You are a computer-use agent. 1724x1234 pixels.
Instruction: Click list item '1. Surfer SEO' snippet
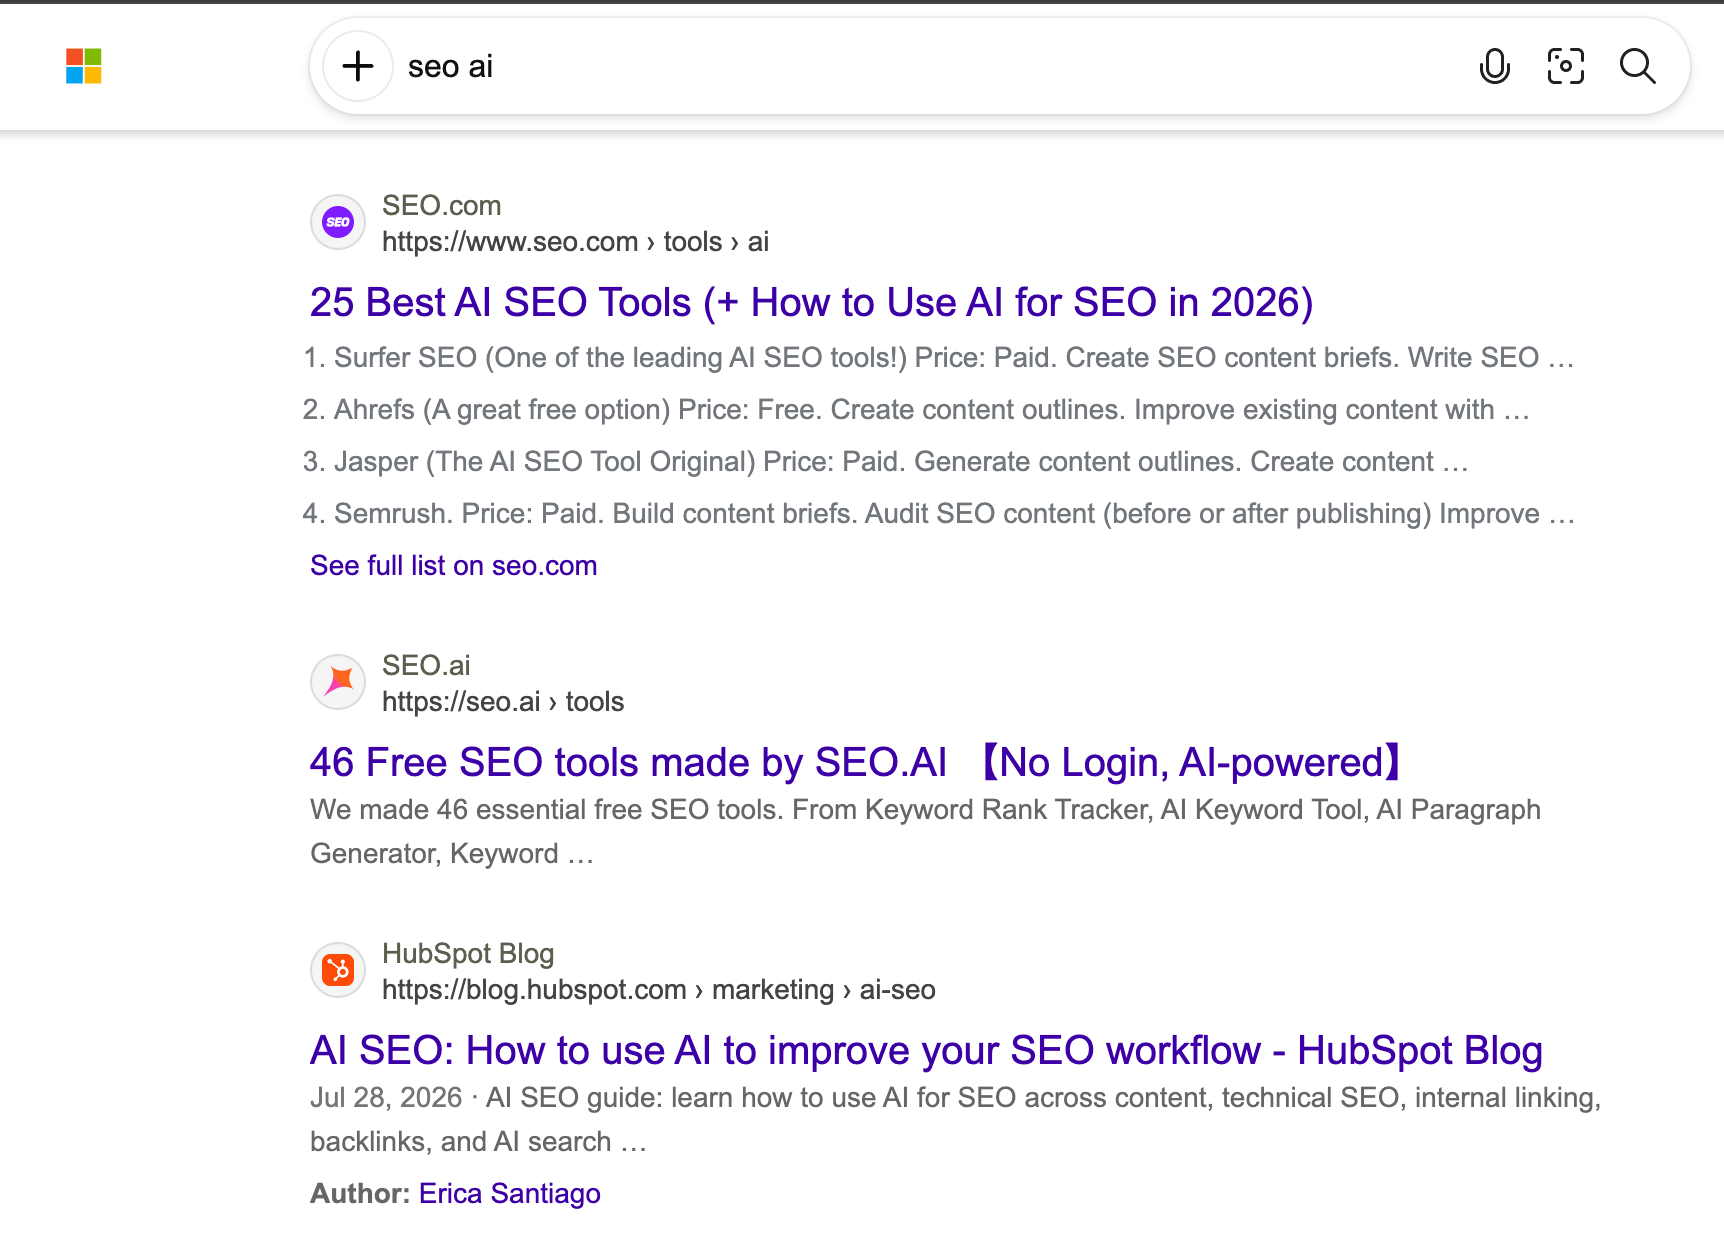tap(939, 357)
